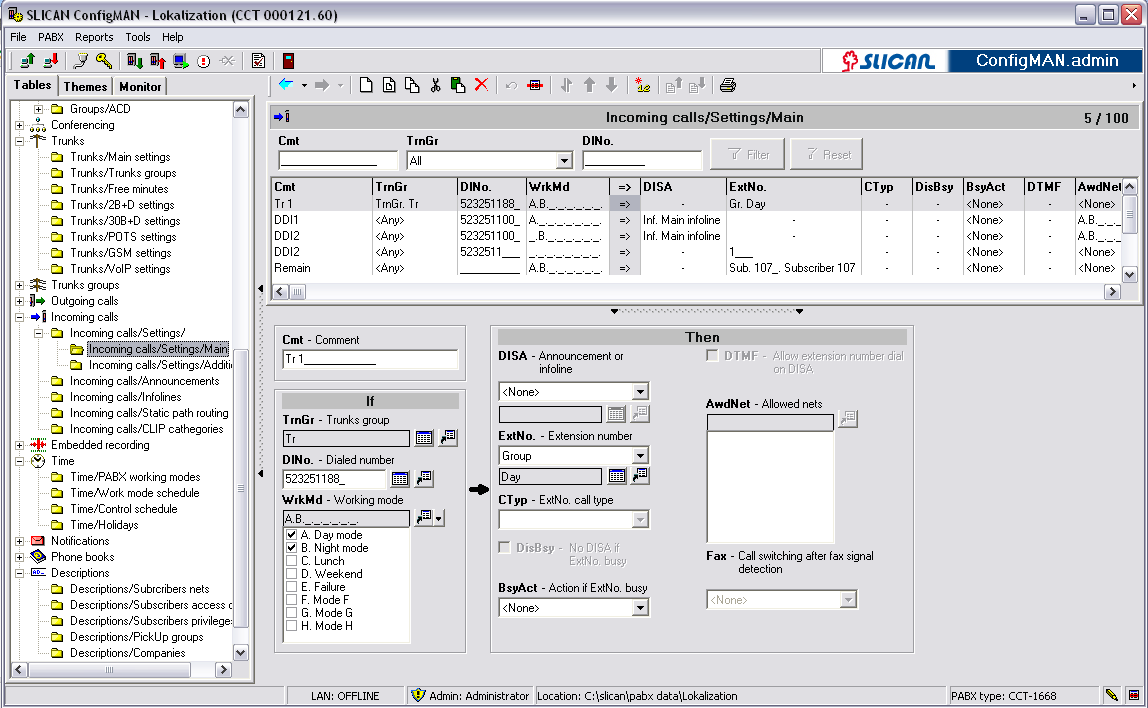Click the printer icon

[x=728, y=85]
